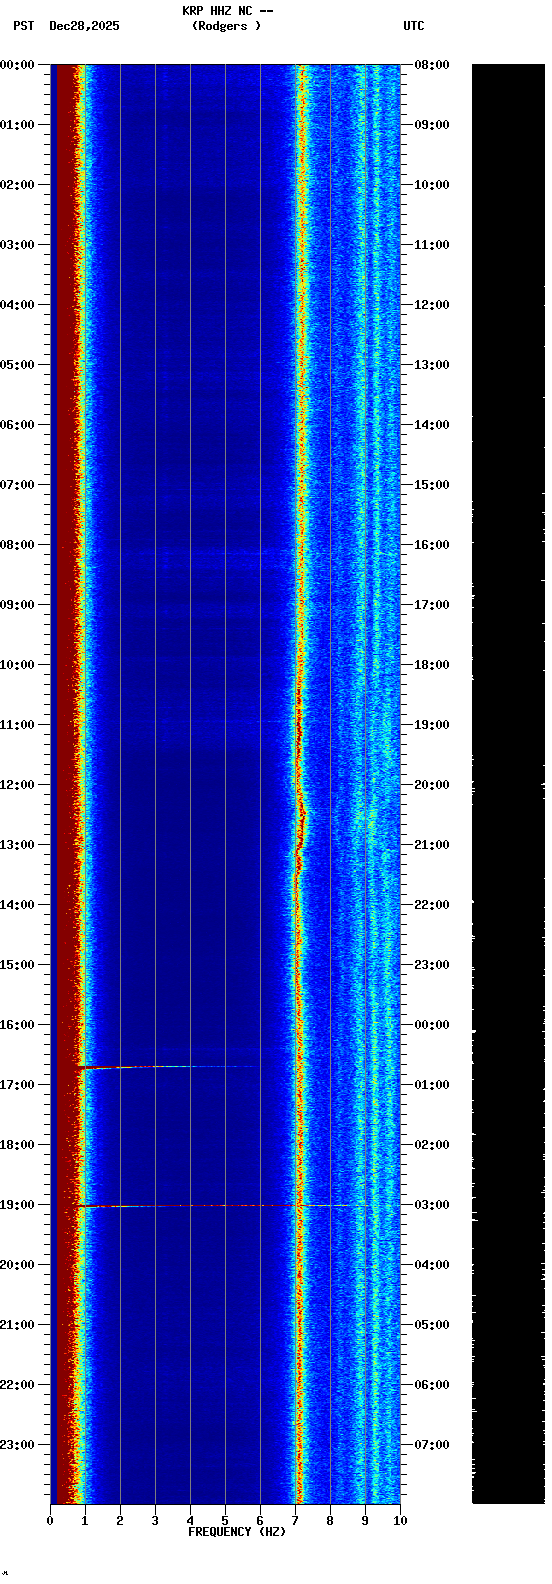Click the frequency axis tick label 2
The height and width of the screenshot is (1584, 552).
(x=120, y=1521)
